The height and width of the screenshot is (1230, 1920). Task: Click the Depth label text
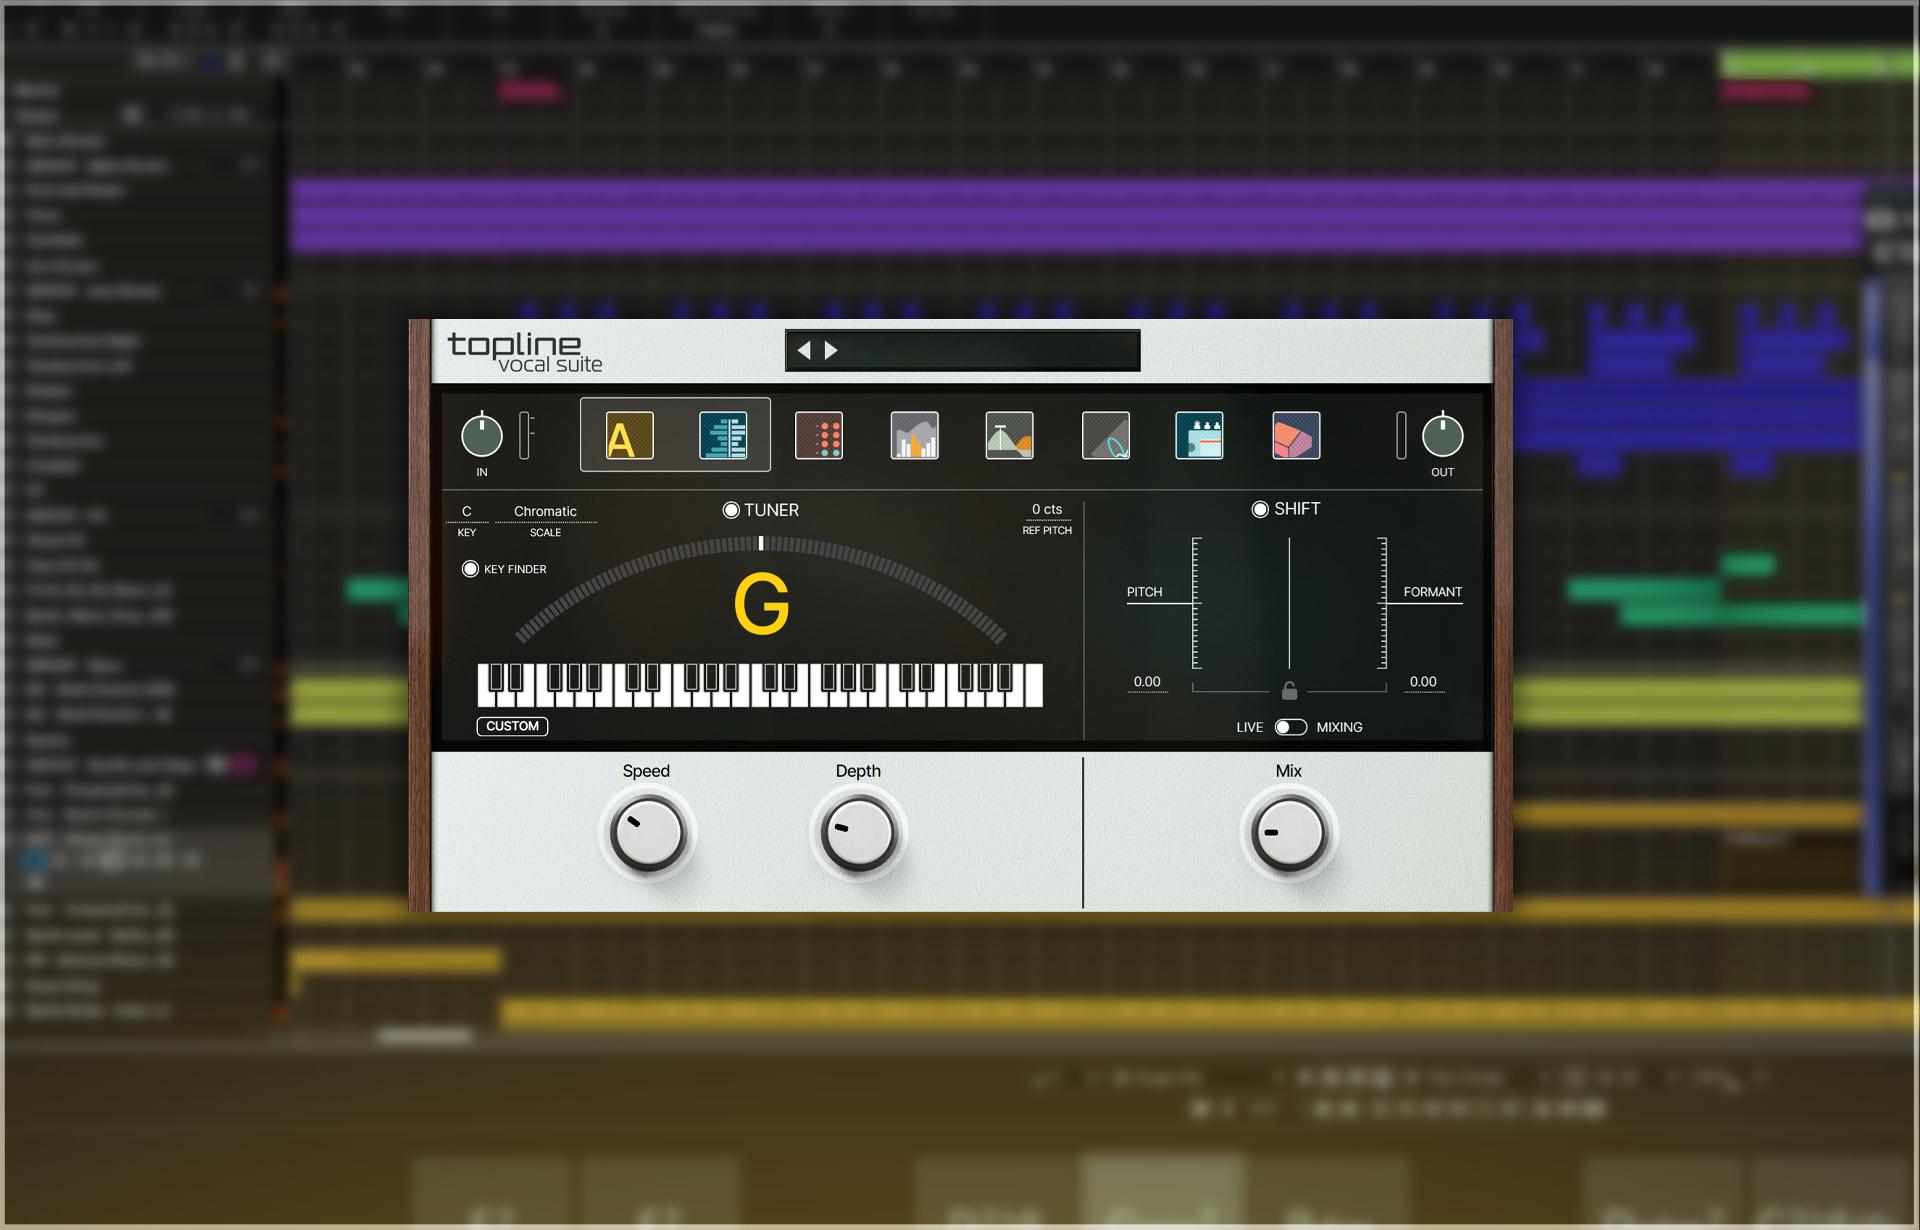pos(858,771)
